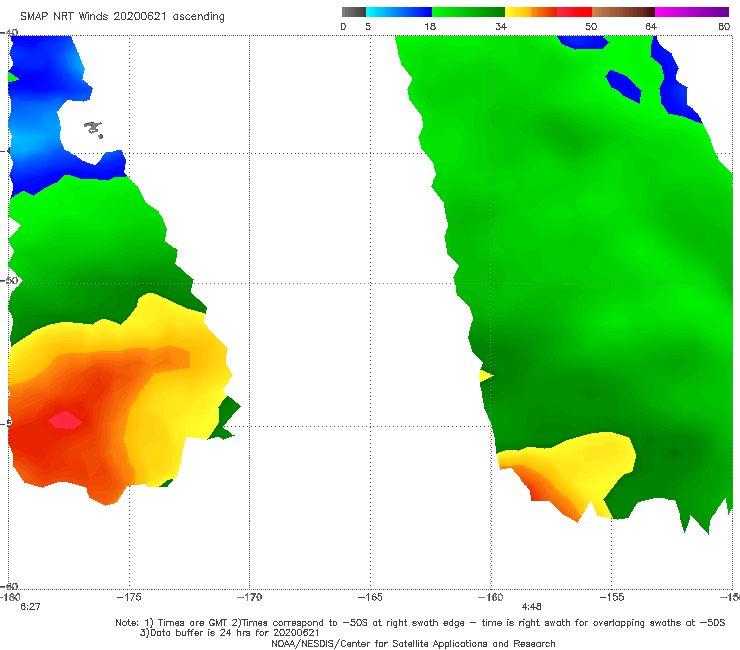This screenshot has width=740, height=650.
Task: Select the brown 50-64 color bar segment
Action: point(623,12)
